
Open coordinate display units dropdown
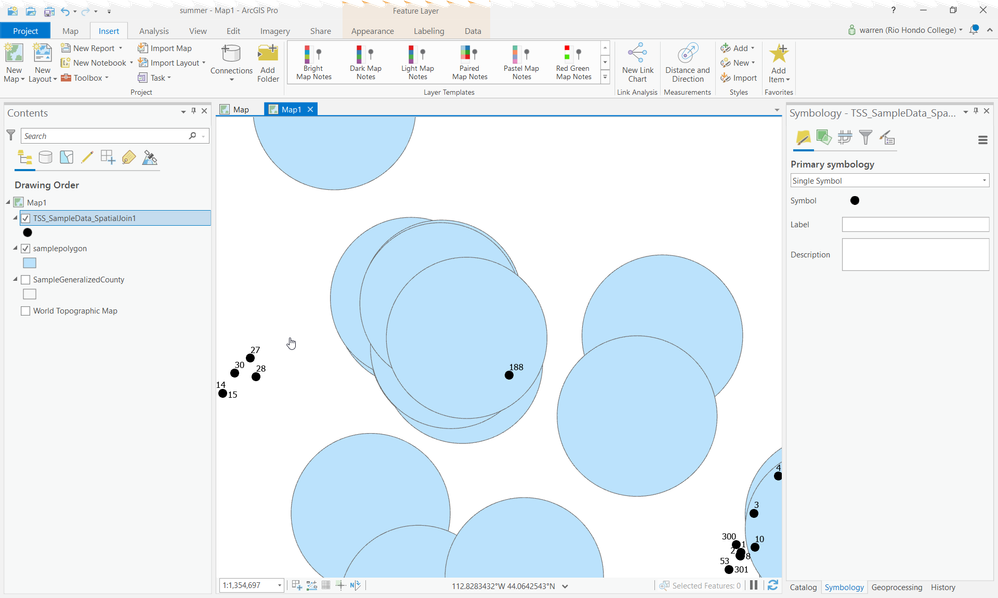[565, 586]
